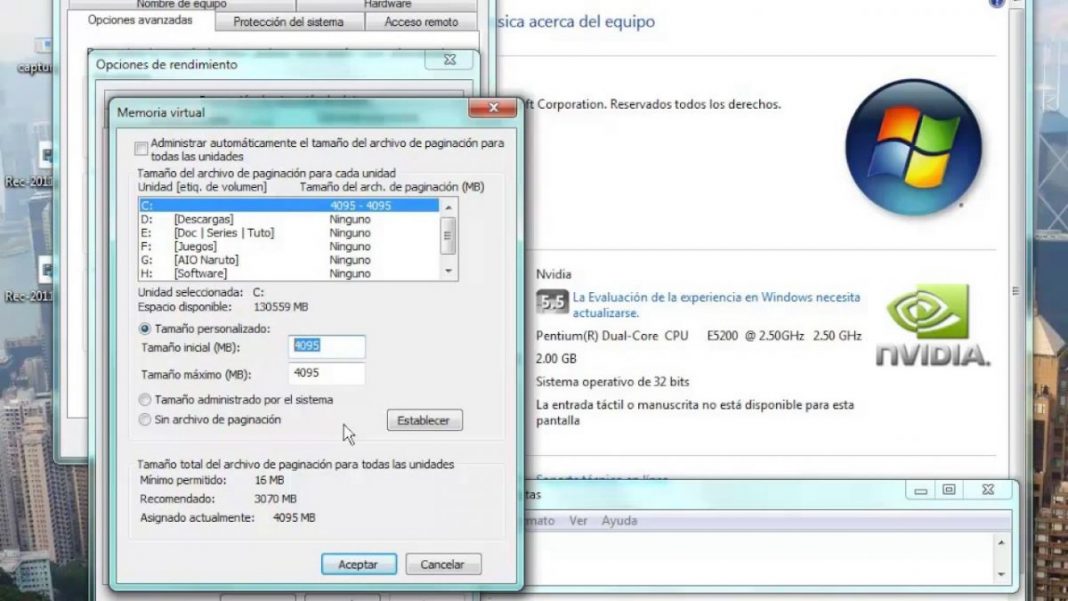The width and height of the screenshot is (1068, 601).
Task: Select the 'Tamaño administrado por el sistema' option
Action: [145, 400]
